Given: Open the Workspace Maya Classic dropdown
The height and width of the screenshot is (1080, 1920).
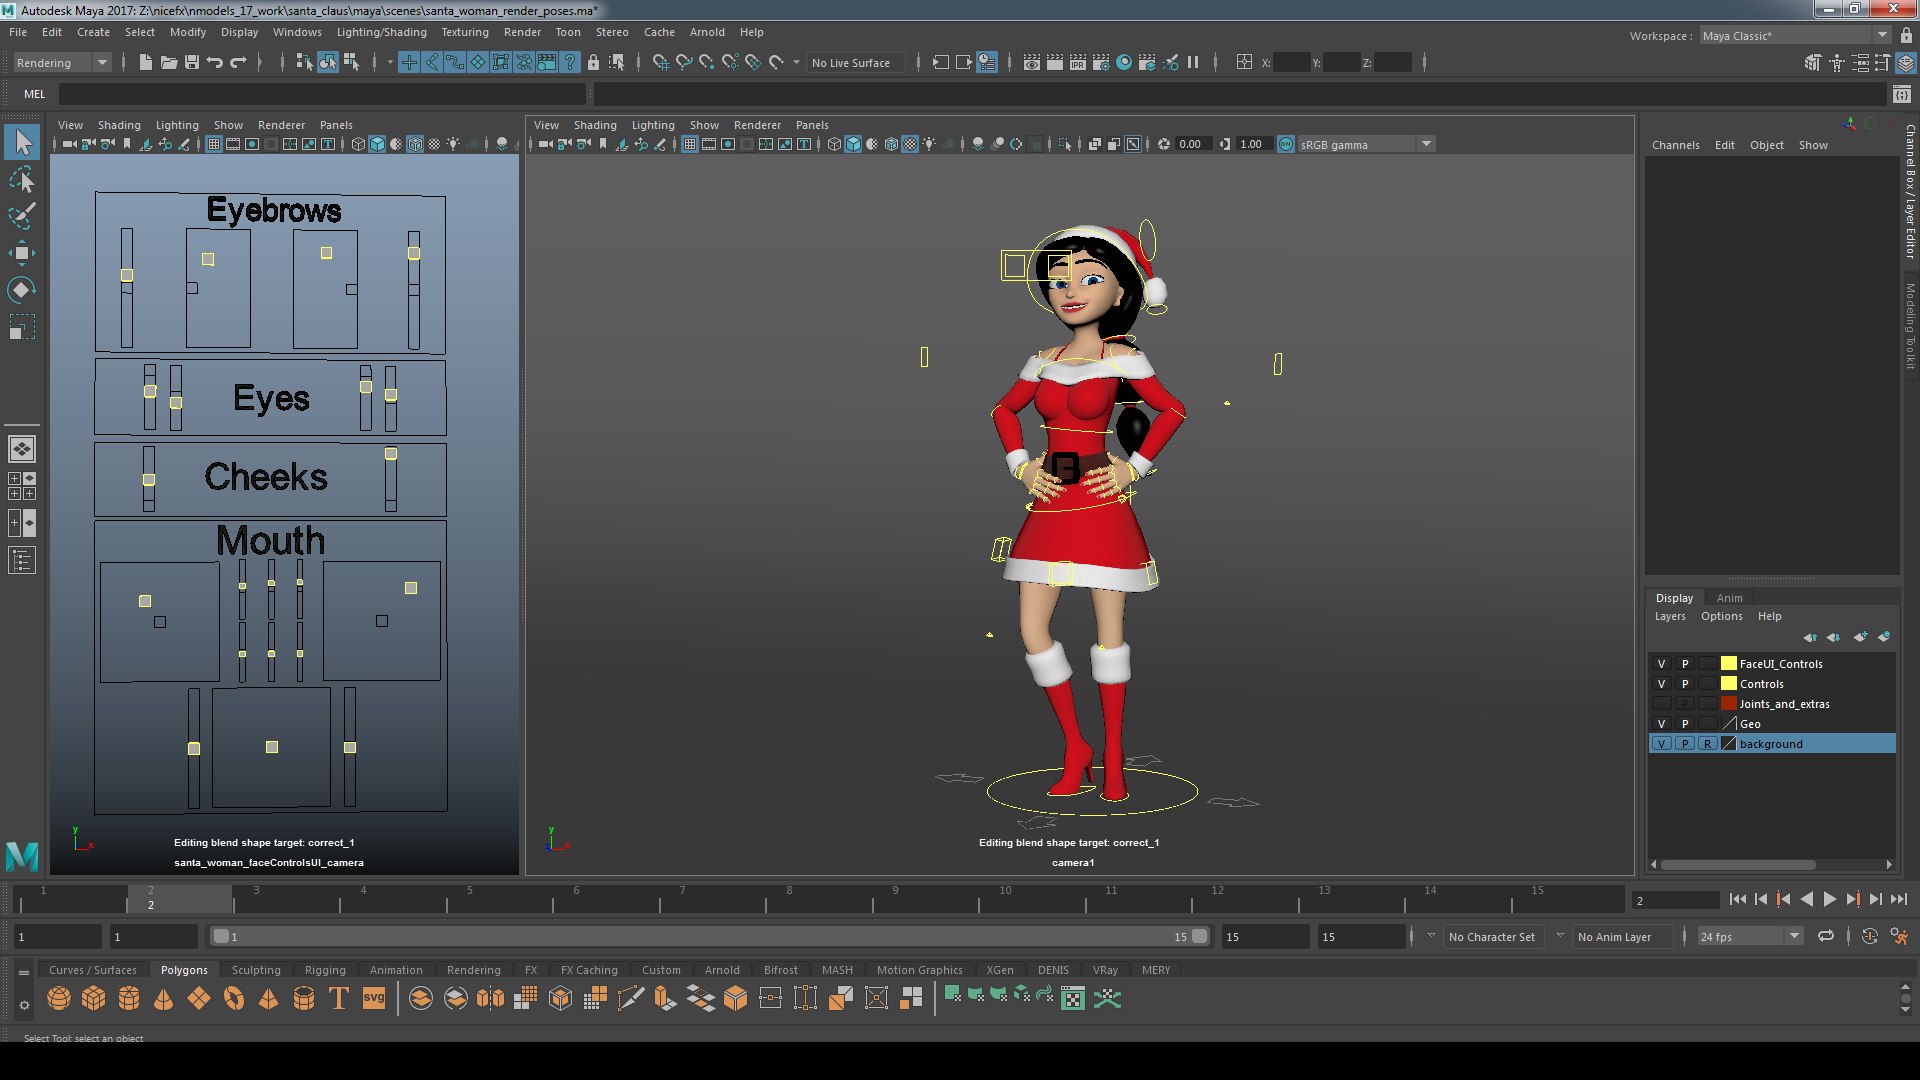Looking at the screenshot, I should tap(1796, 35).
